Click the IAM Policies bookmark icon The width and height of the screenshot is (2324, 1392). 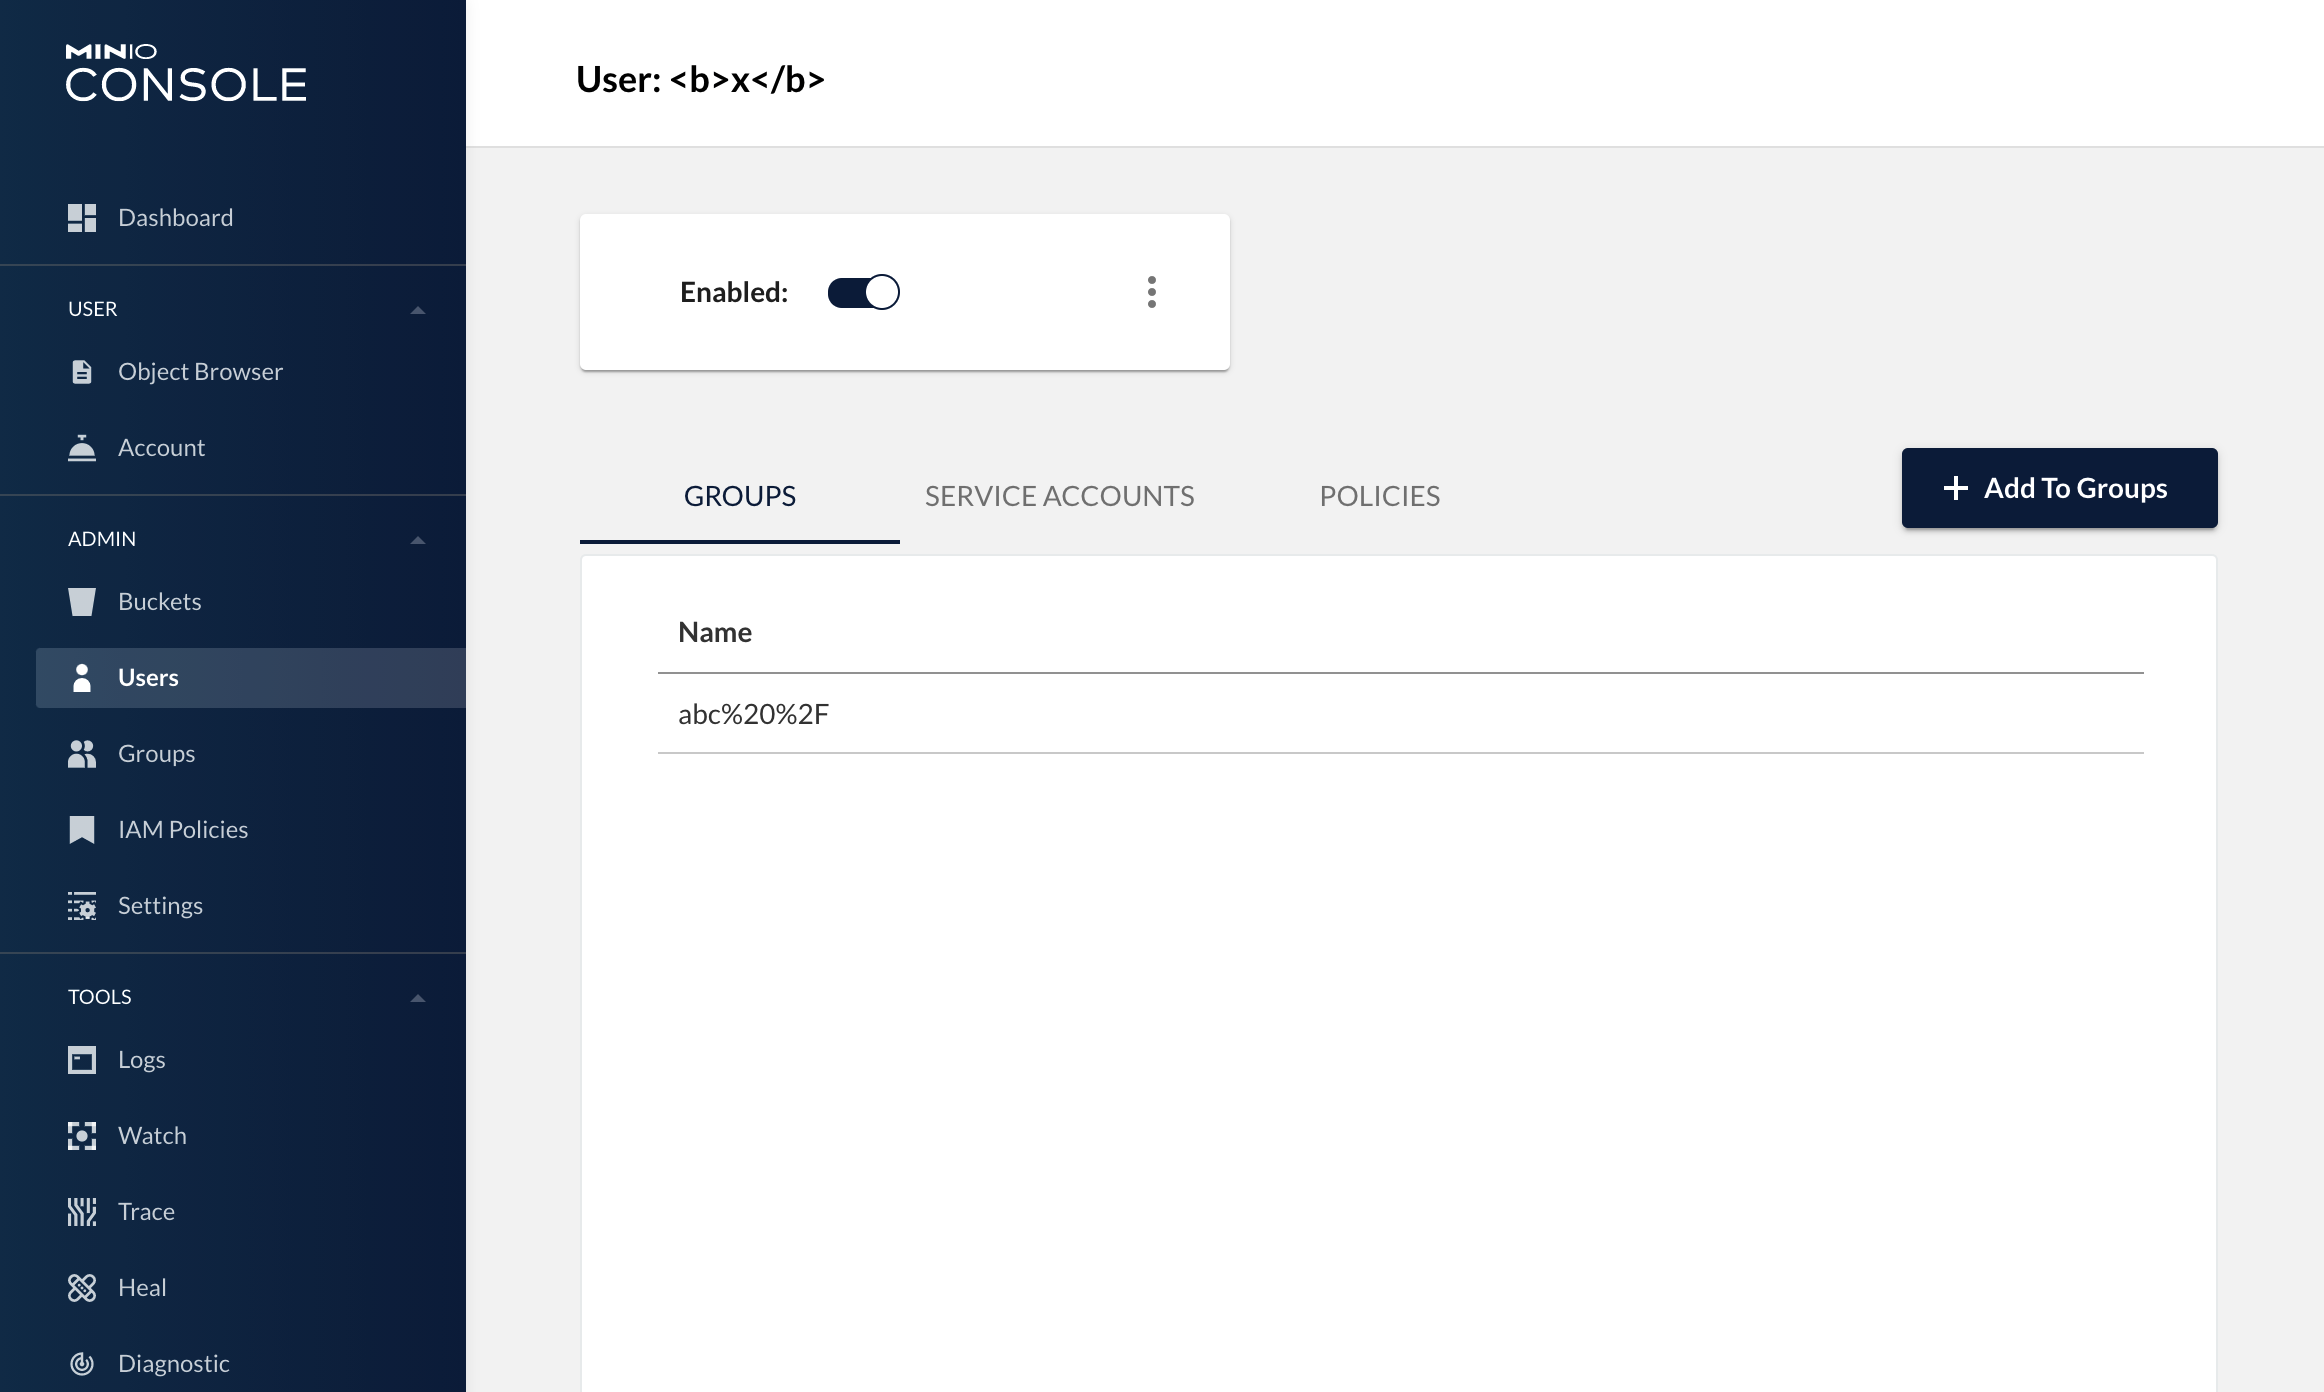pos(82,830)
